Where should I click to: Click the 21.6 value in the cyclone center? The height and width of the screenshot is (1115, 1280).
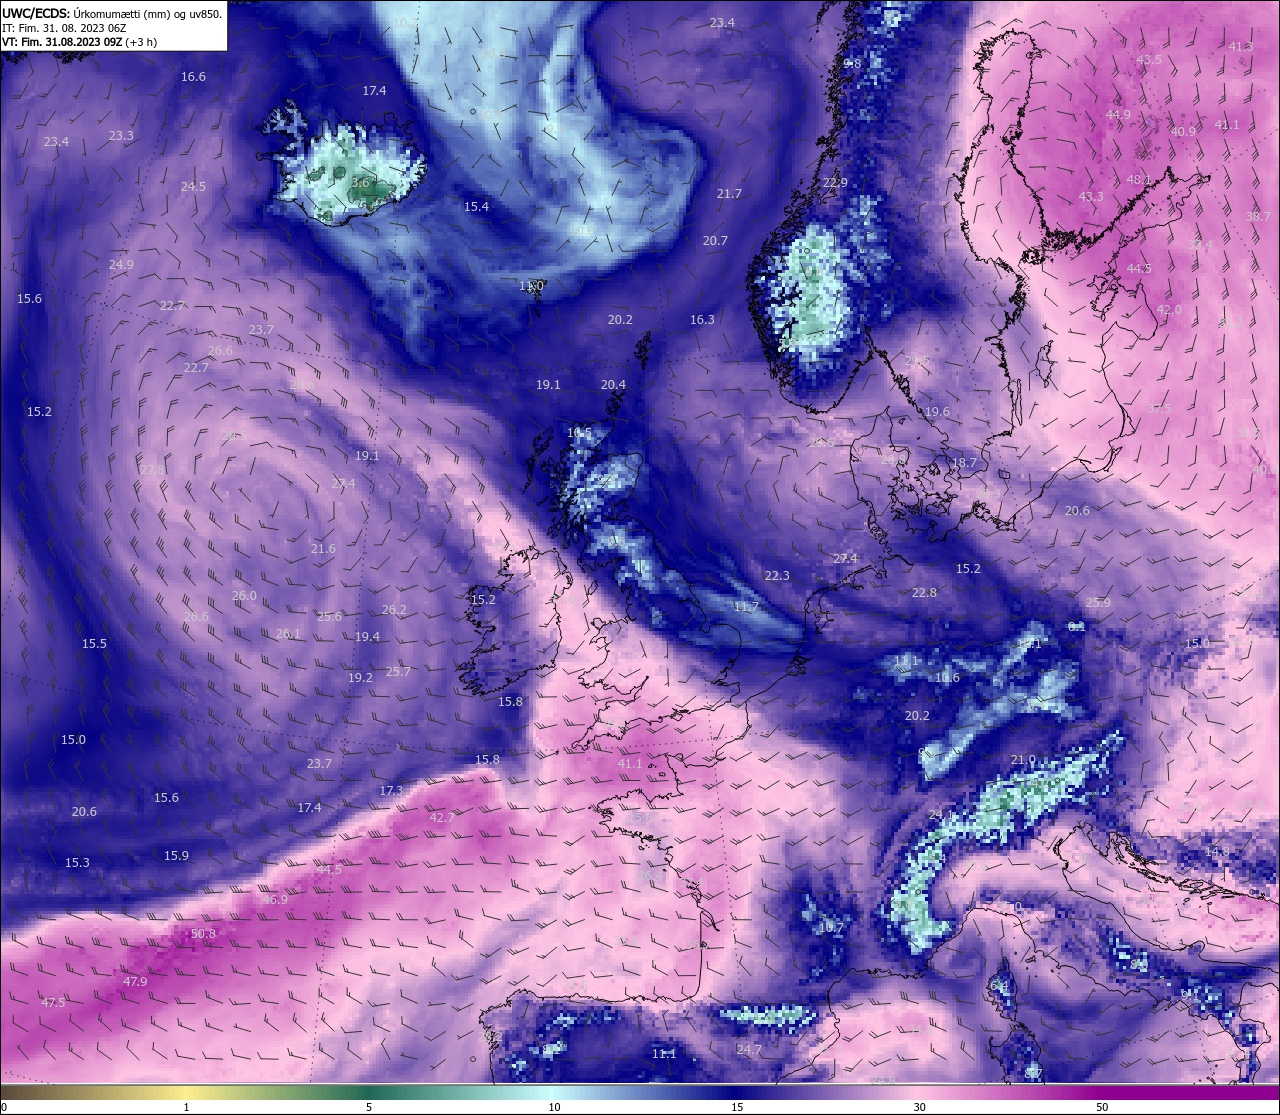[323, 549]
